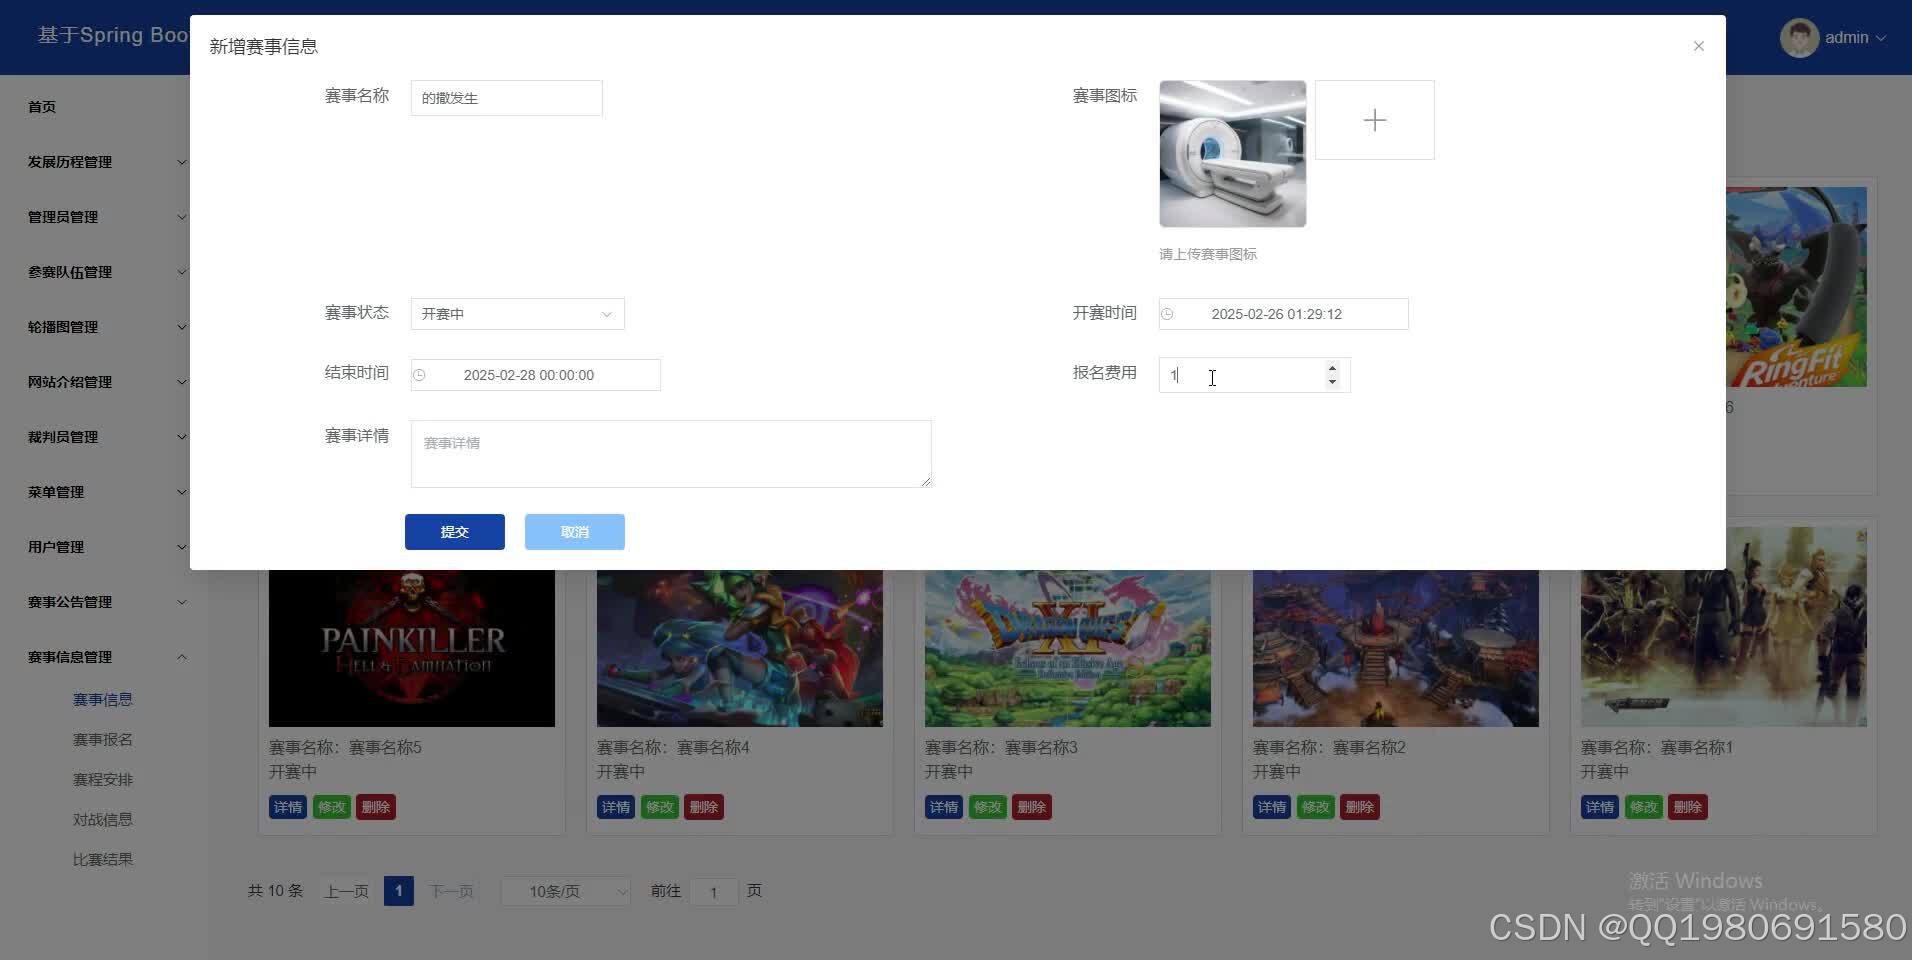Click the uploaded event image thumbnail
Image resolution: width=1912 pixels, height=960 pixels.
1232,153
